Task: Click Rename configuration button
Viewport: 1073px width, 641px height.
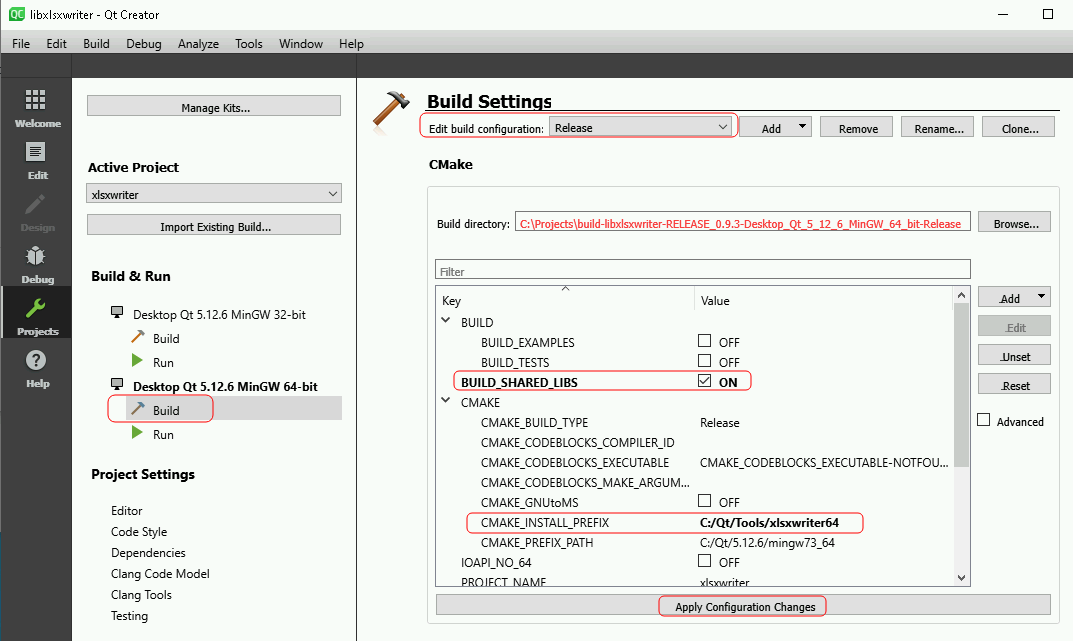Action: pos(938,127)
